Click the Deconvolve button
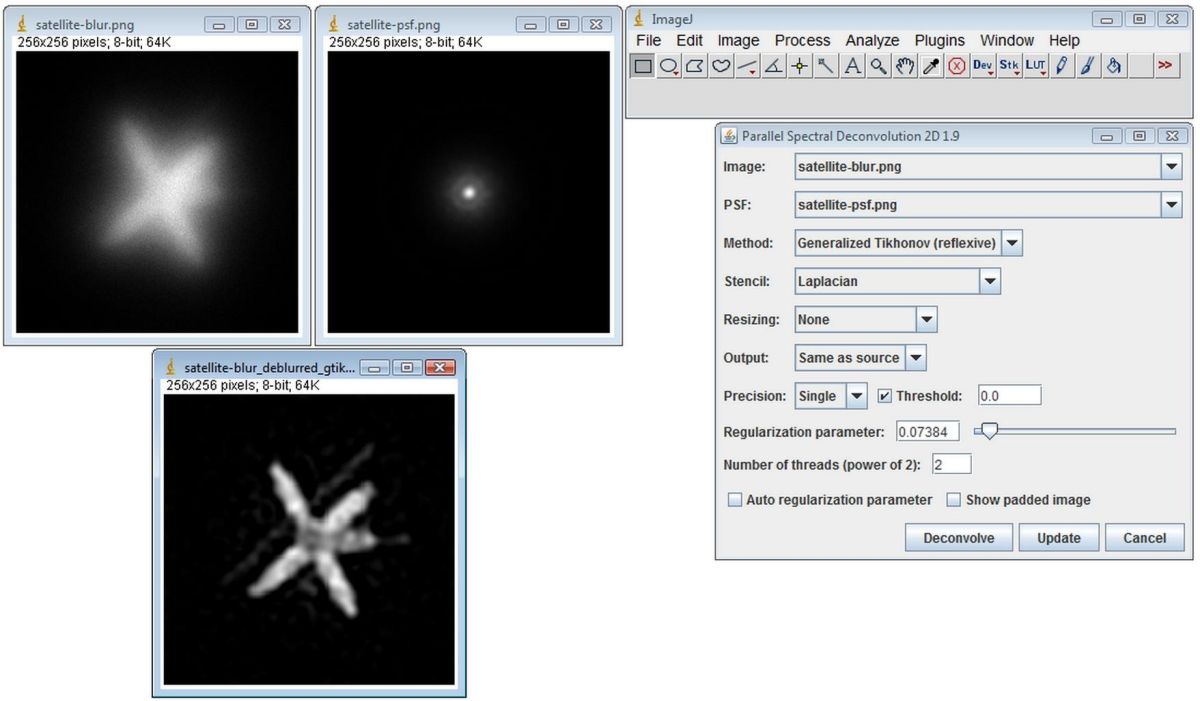 click(x=959, y=538)
